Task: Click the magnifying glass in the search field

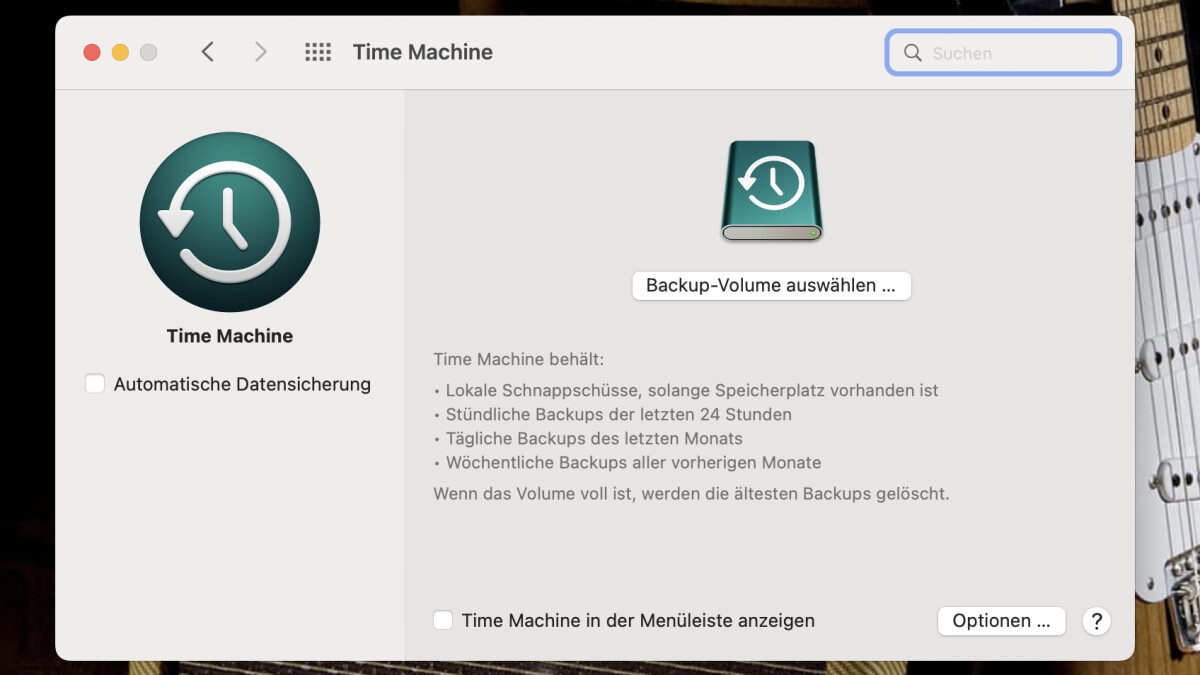Action: pos(912,53)
